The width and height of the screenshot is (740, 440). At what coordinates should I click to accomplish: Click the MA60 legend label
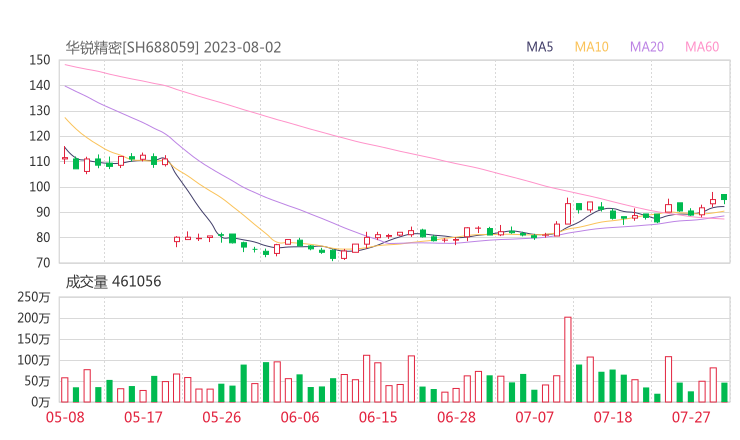click(x=702, y=47)
